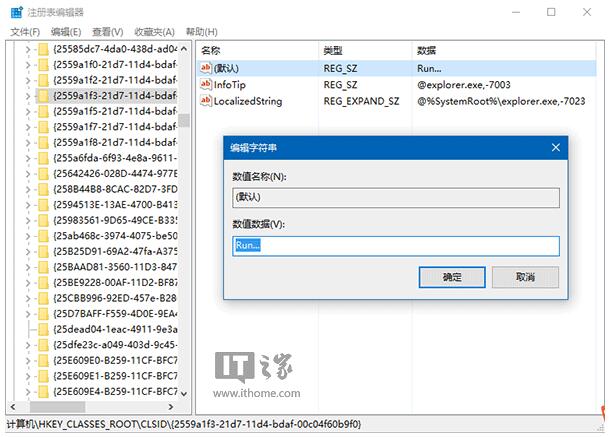Sort by the 类型 column header
This screenshot has height=437, width=611.
coord(333,50)
